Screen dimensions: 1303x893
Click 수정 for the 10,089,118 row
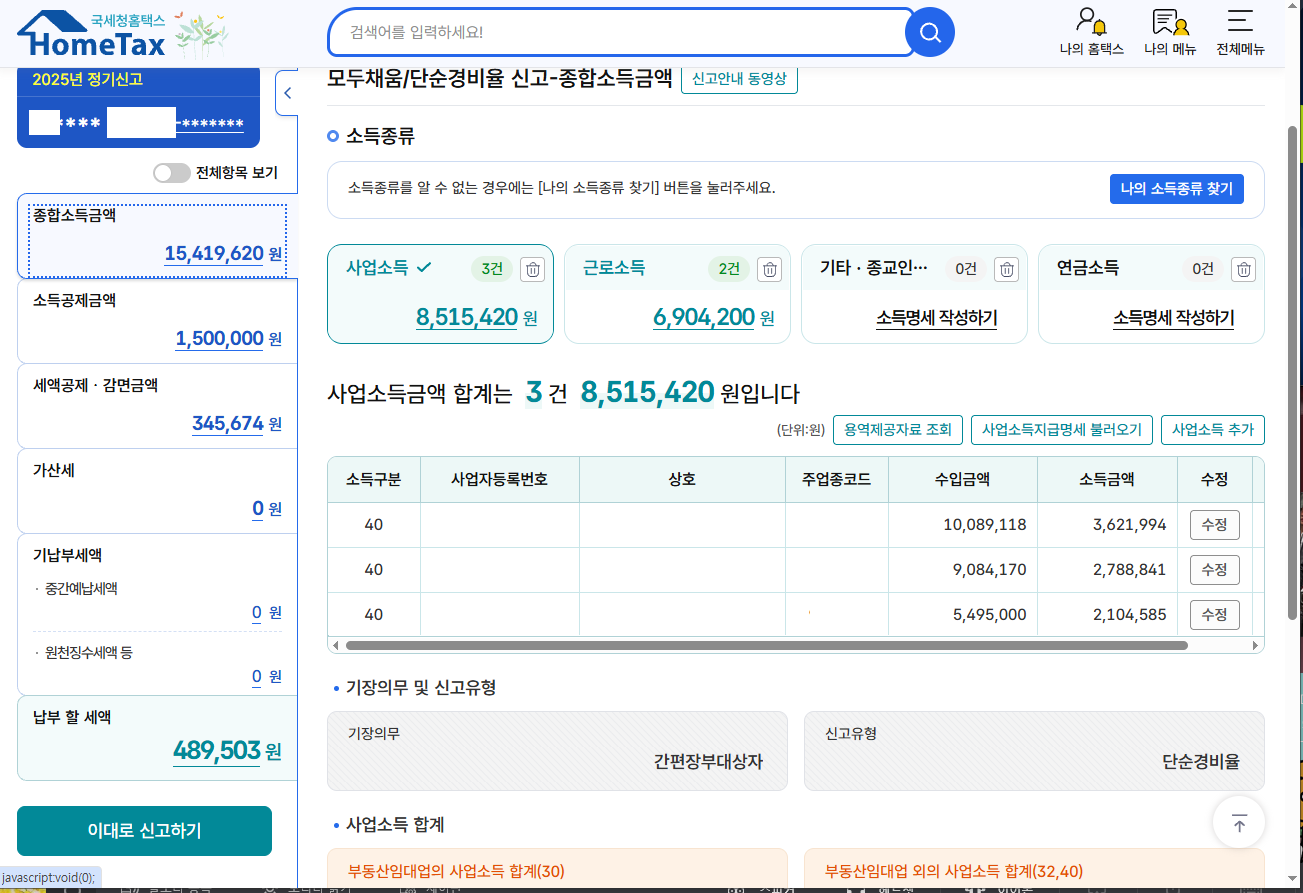click(x=1214, y=524)
